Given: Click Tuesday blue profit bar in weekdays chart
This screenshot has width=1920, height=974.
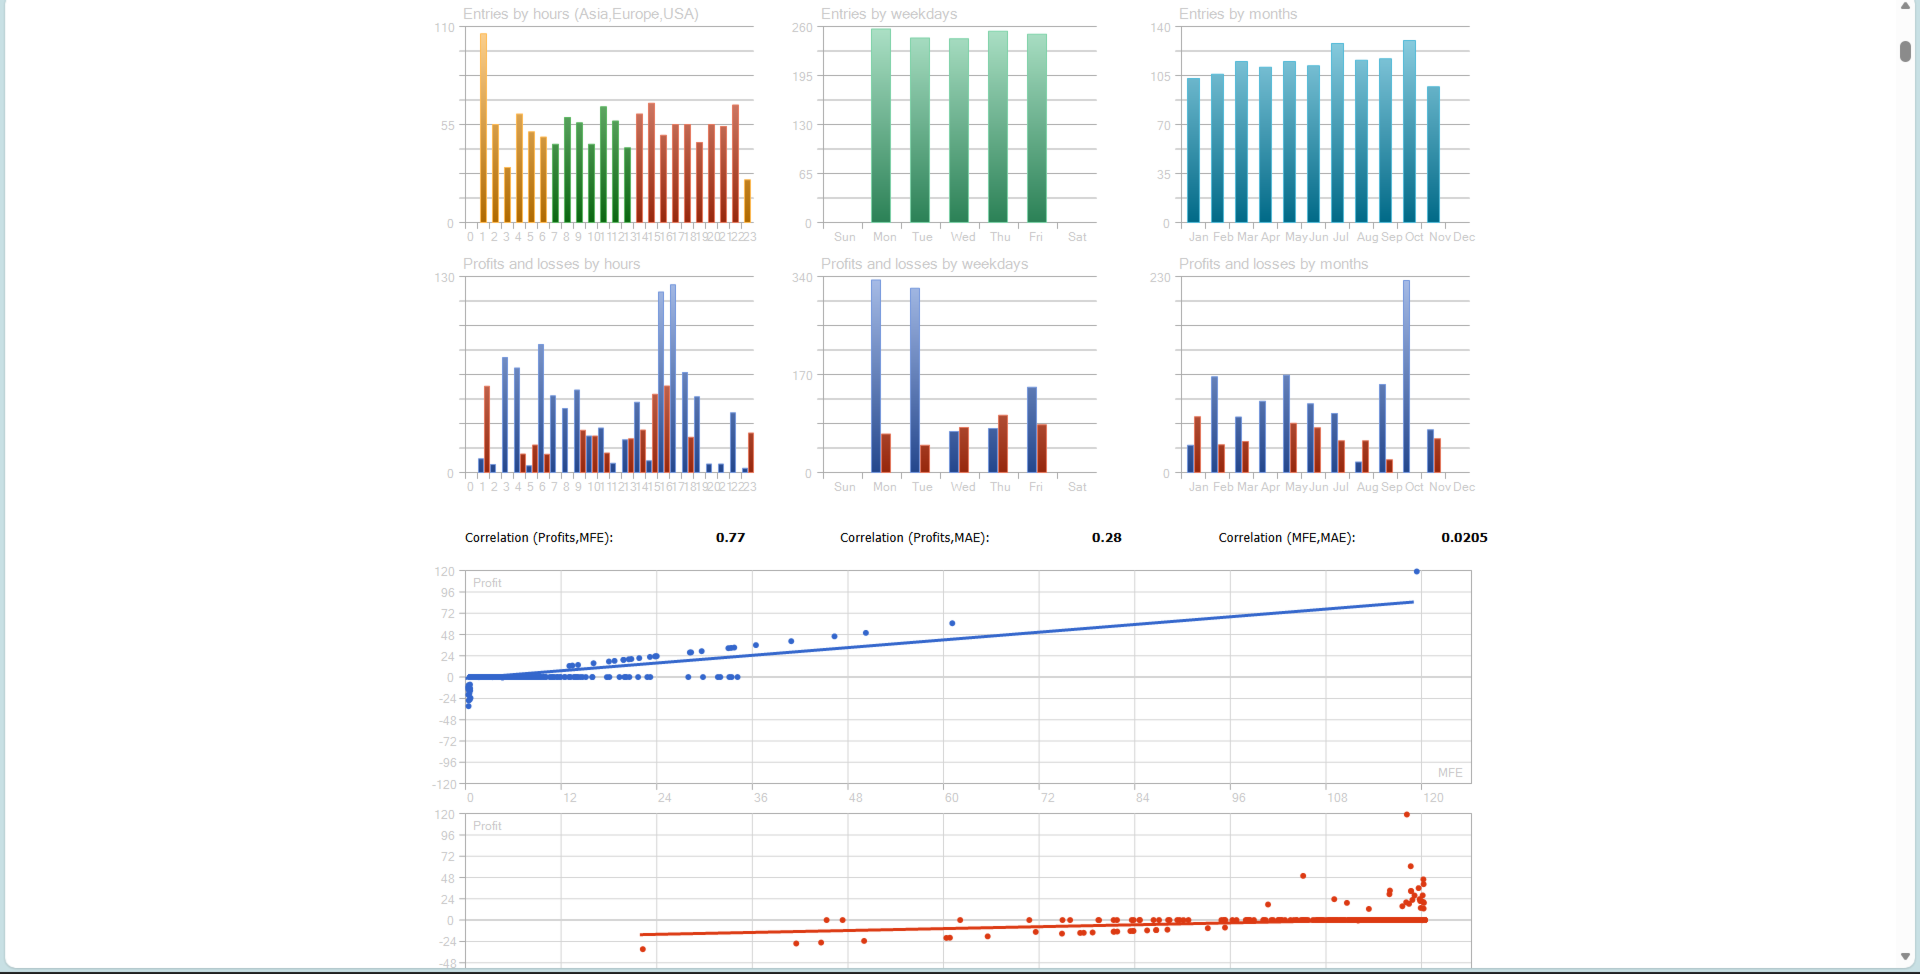Looking at the screenshot, I should pos(915,380).
